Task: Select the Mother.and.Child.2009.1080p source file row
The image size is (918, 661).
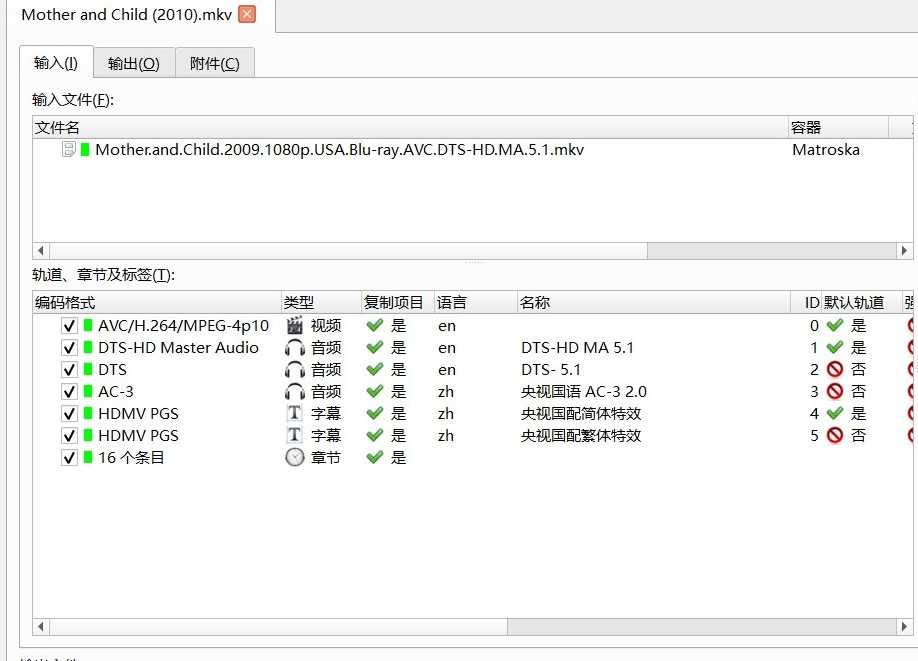Action: pyautogui.click(x=472, y=150)
